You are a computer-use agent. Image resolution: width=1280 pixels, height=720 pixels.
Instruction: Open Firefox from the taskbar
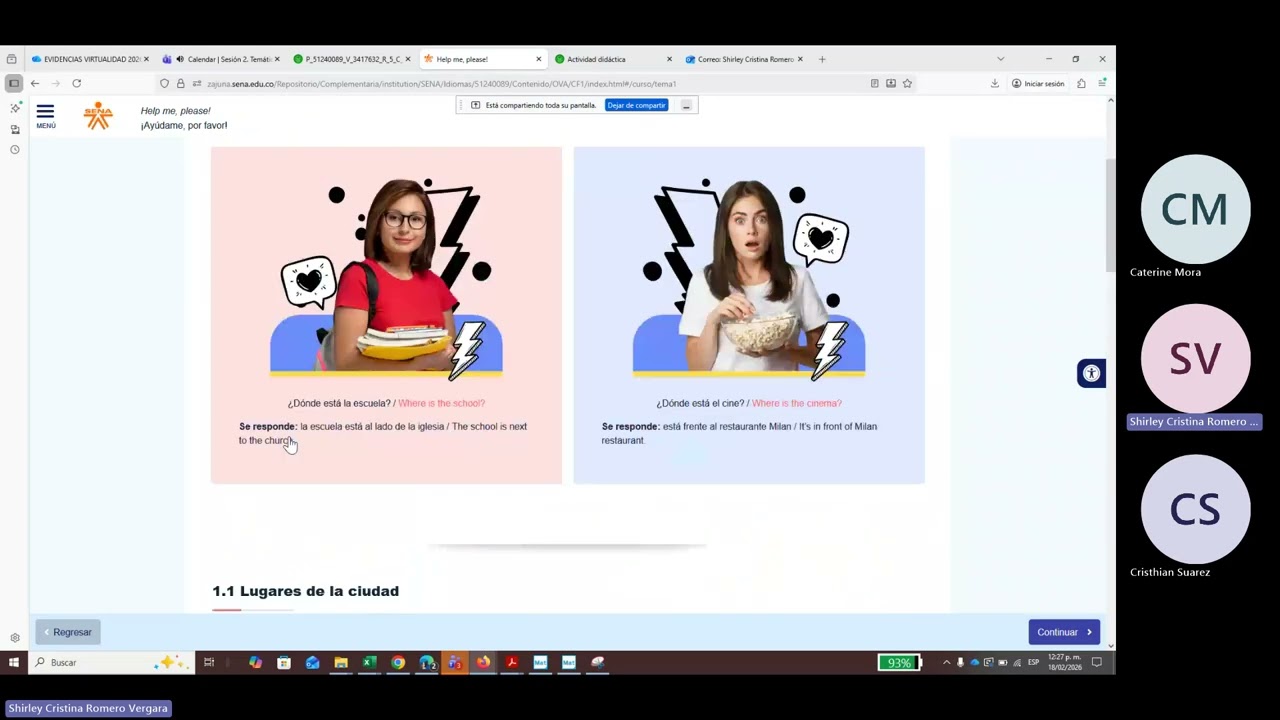(483, 662)
